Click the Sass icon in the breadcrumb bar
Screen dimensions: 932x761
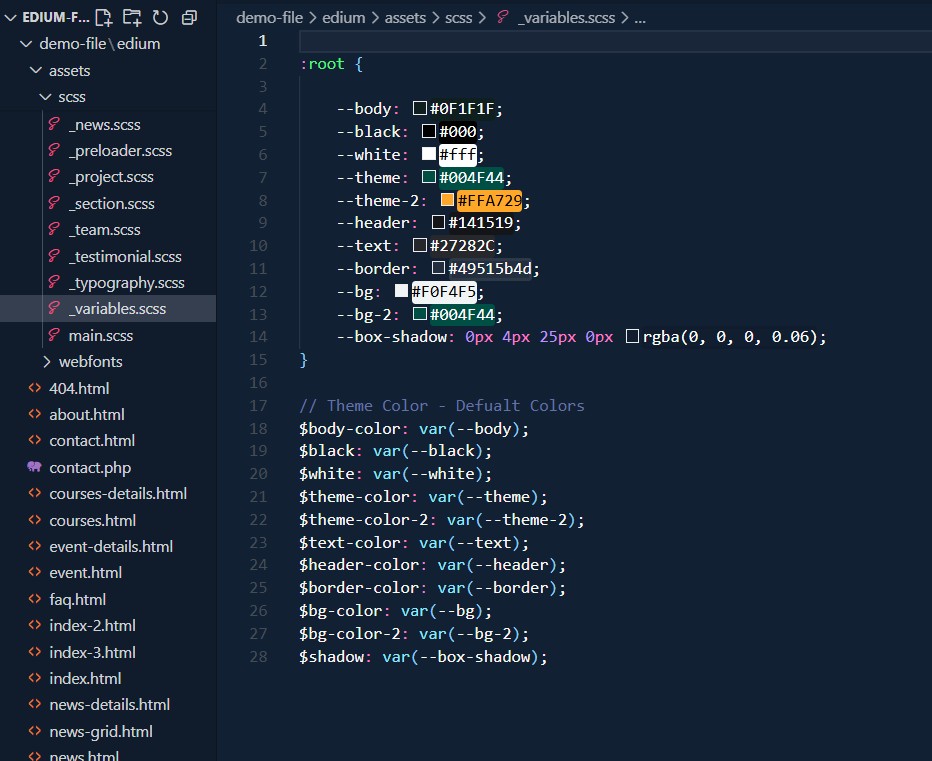point(502,18)
